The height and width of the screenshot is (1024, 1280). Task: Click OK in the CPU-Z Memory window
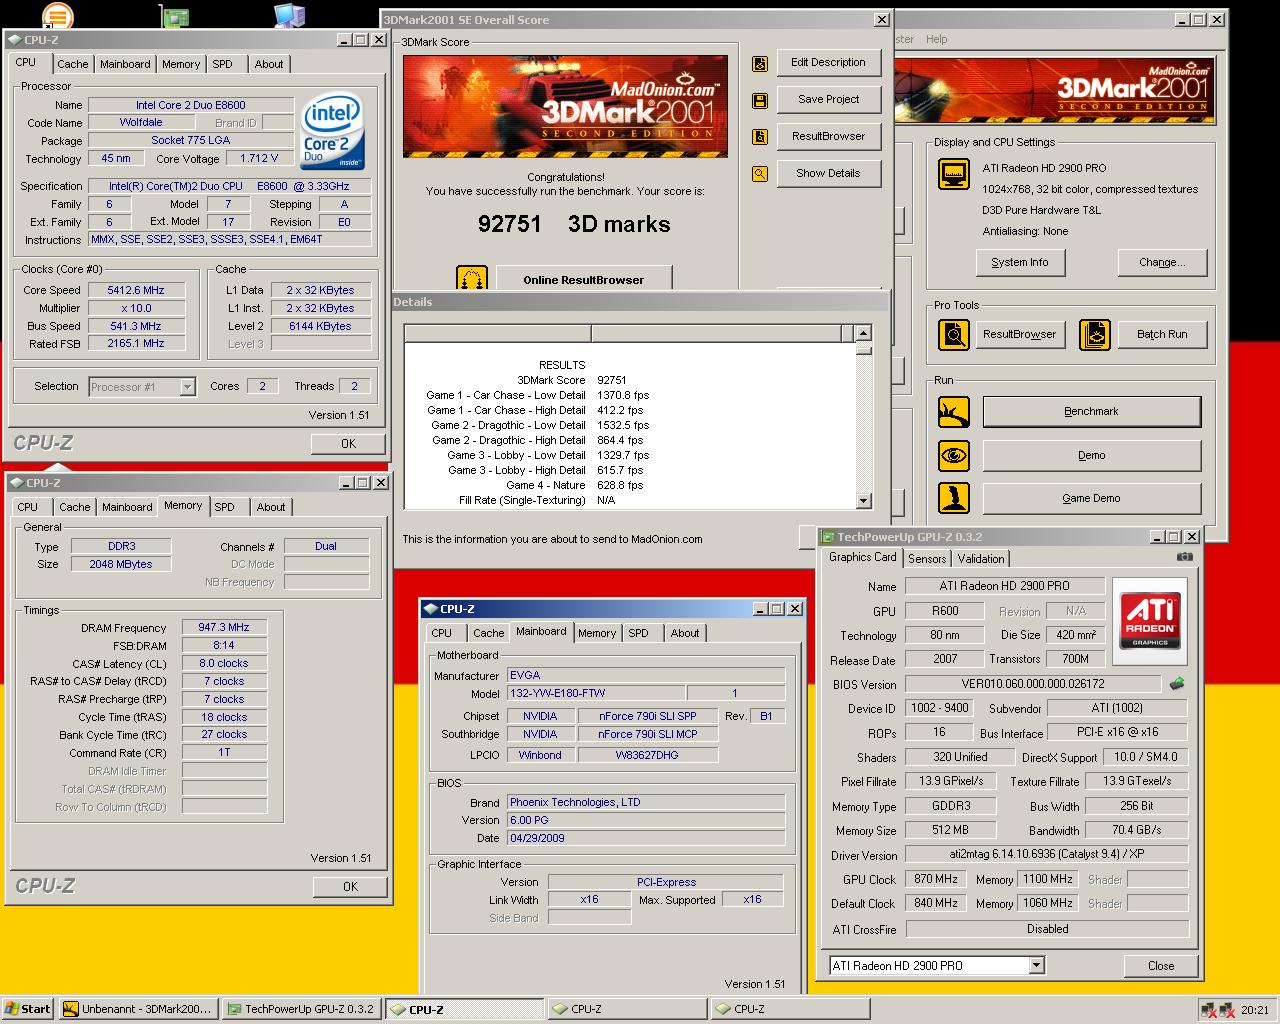[350, 886]
